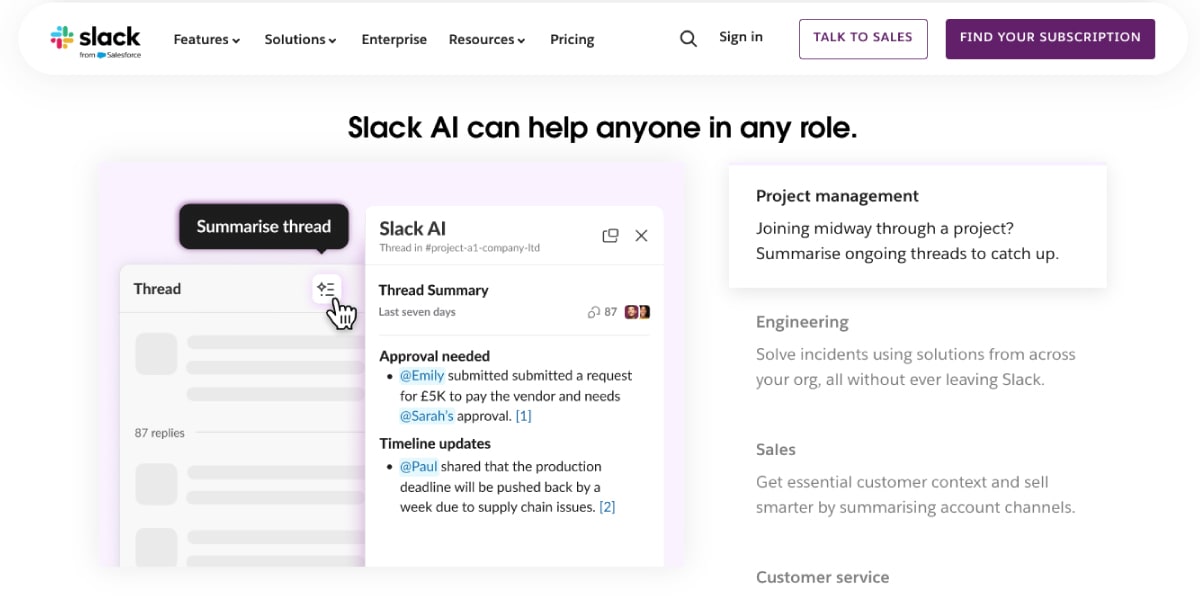Select the Project management role tab
The width and height of the screenshot is (1200, 600).
[x=917, y=226]
